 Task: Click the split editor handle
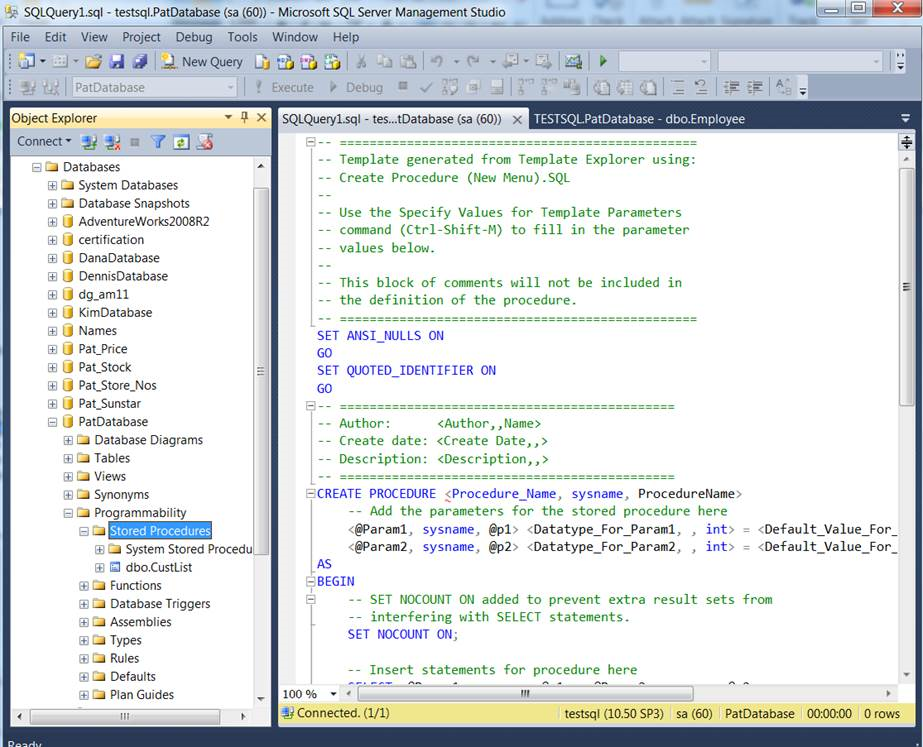pyautogui.click(x=907, y=141)
